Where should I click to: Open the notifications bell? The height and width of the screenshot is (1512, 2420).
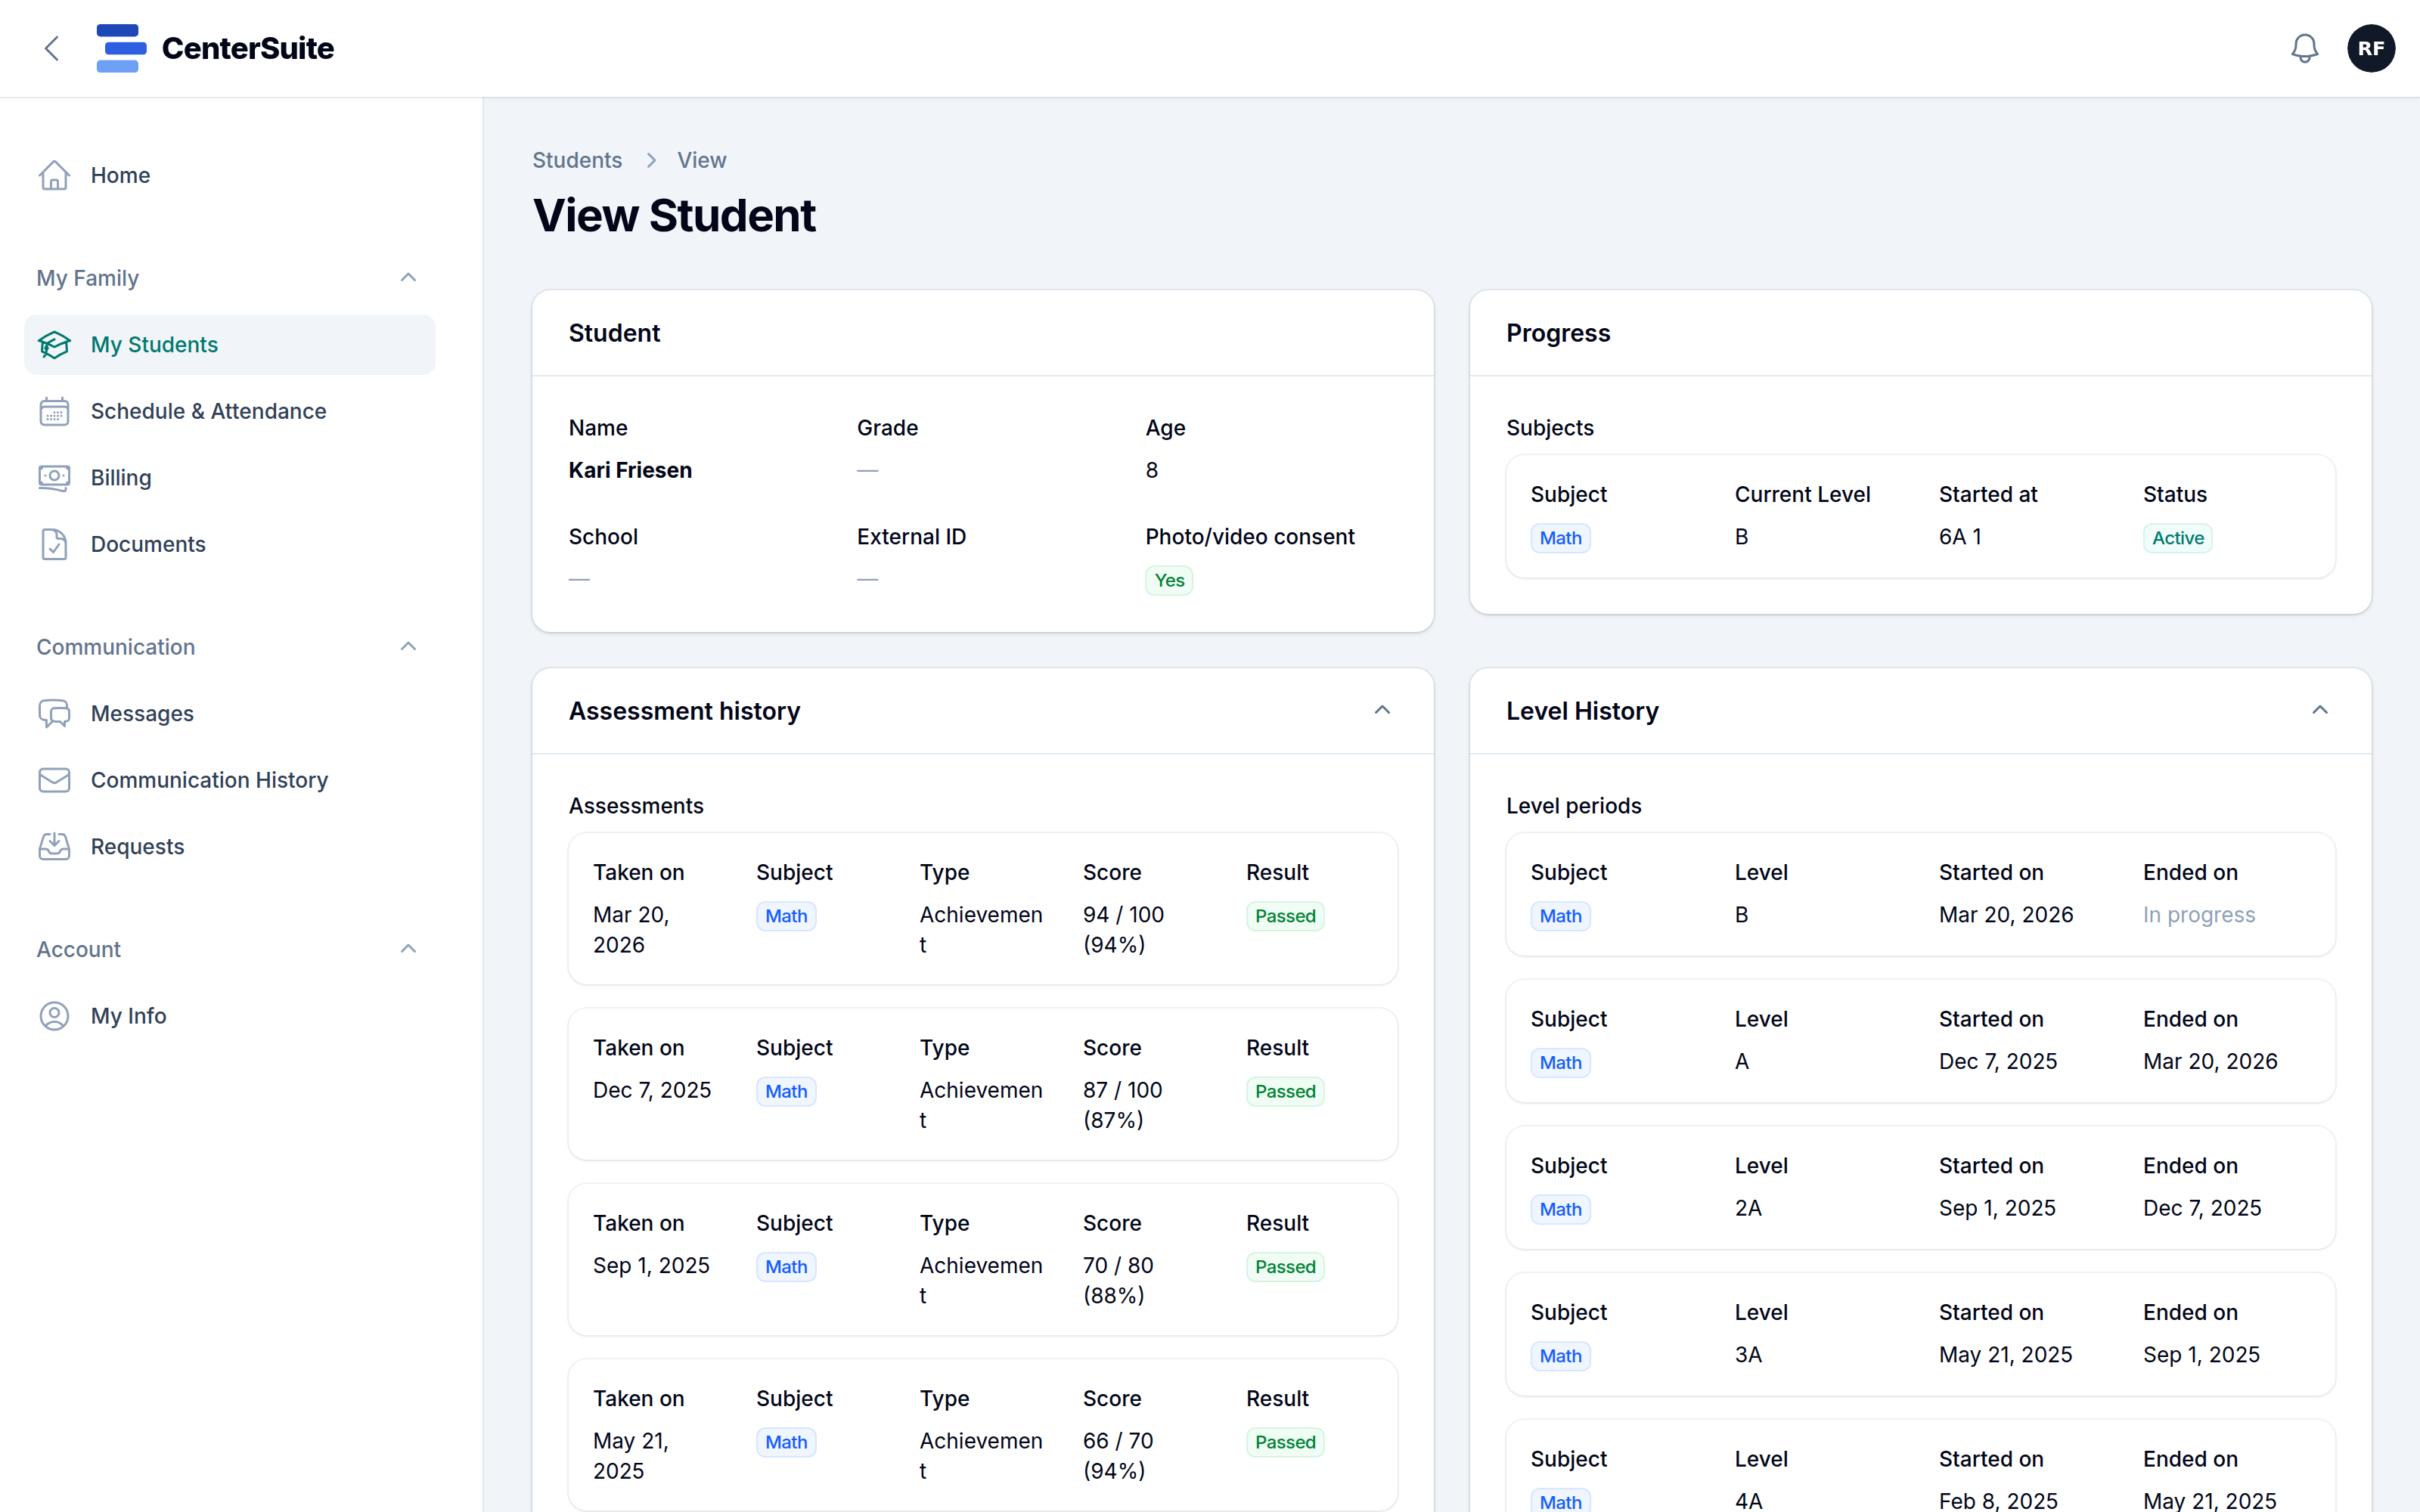coord(2304,48)
